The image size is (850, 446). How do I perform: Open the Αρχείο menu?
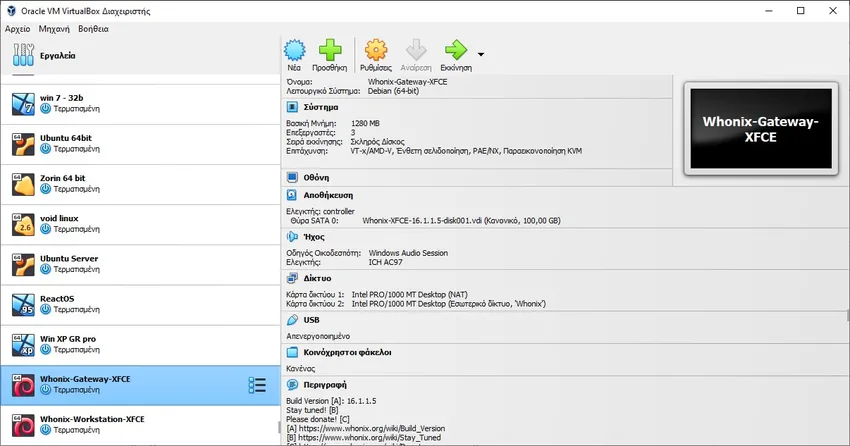click(17, 29)
